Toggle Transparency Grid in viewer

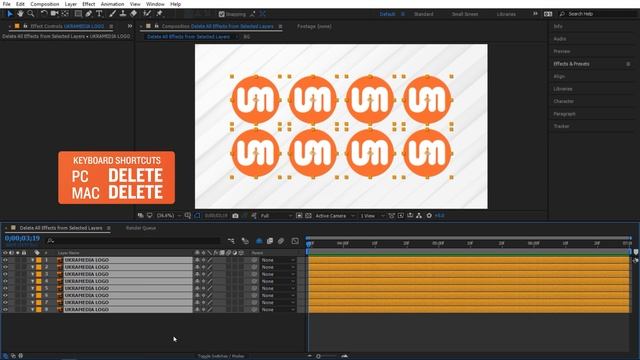pyautogui.click(x=308, y=216)
